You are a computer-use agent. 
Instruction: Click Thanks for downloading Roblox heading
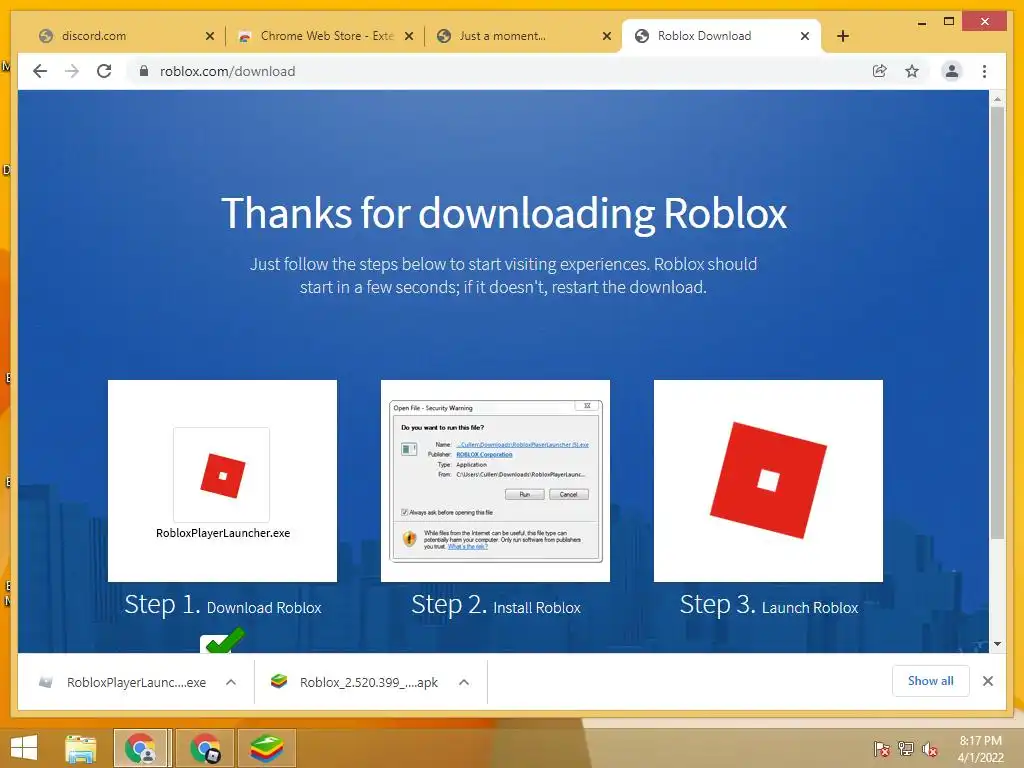(x=504, y=214)
